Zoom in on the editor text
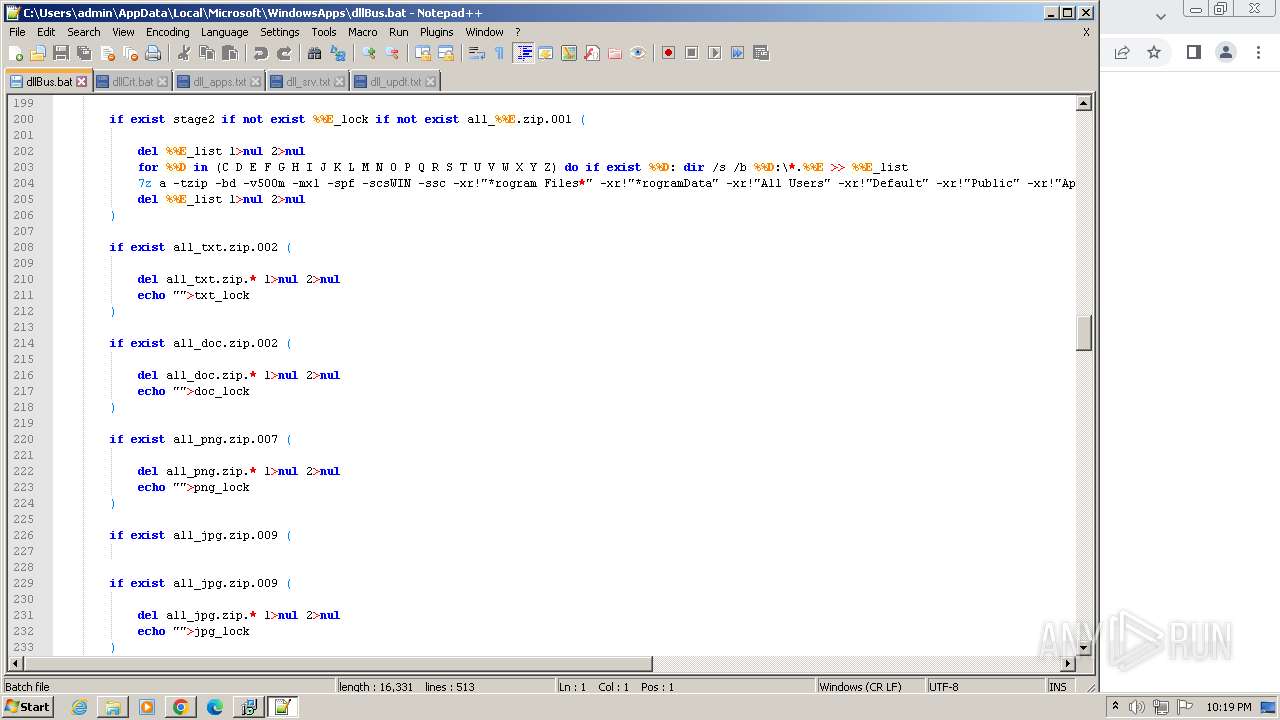This screenshot has height=720, width=1280. coord(369,53)
